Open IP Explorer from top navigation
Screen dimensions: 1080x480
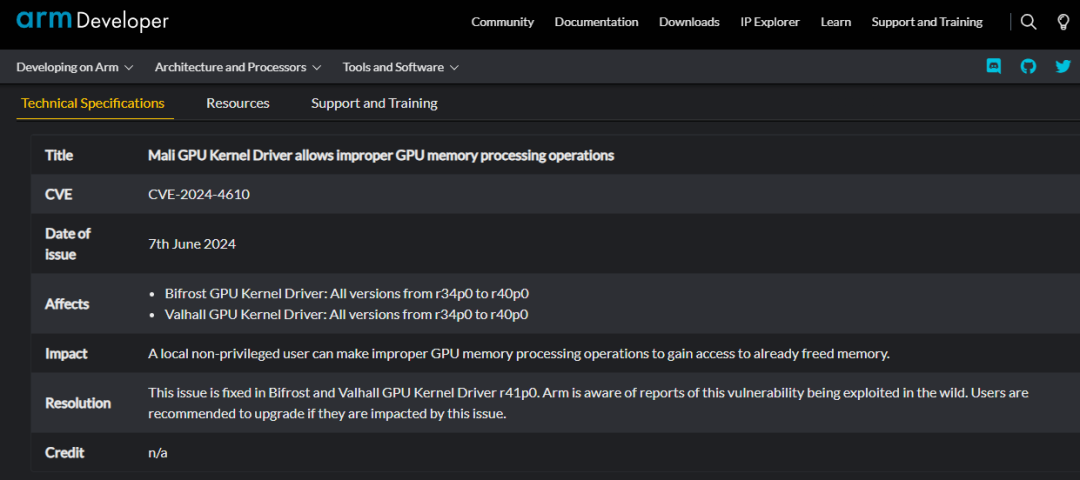(x=770, y=22)
